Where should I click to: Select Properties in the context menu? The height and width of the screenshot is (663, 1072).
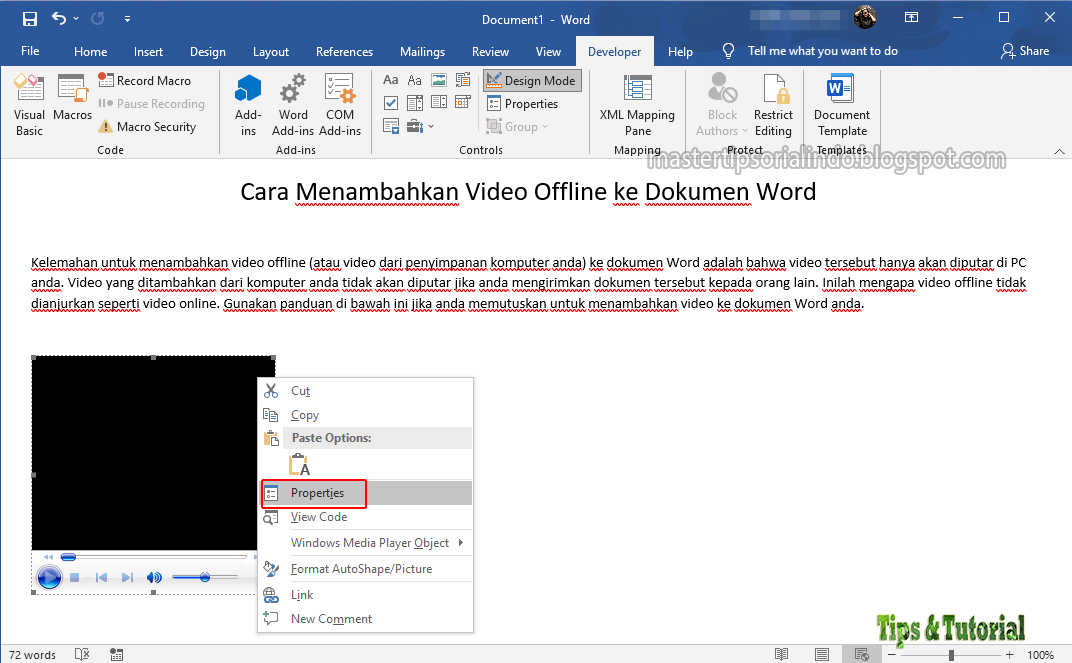366,493
